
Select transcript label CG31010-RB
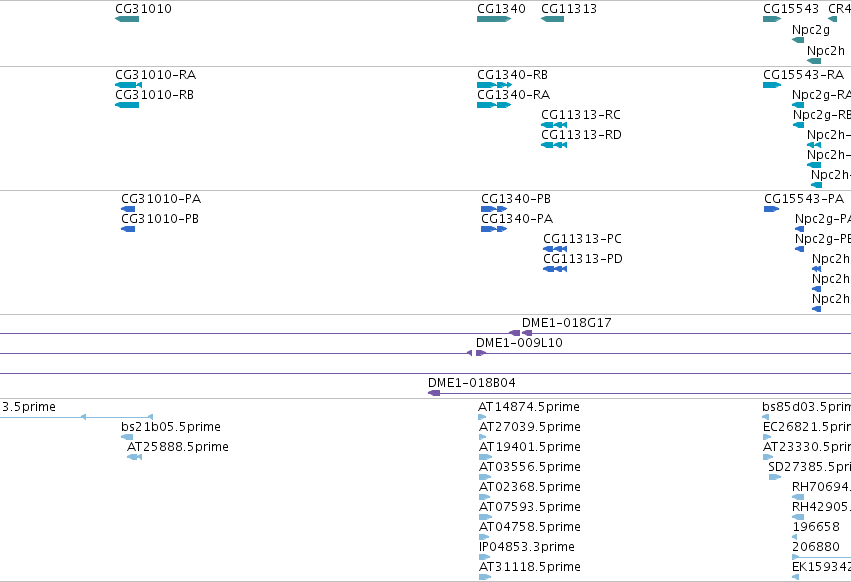click(154, 94)
